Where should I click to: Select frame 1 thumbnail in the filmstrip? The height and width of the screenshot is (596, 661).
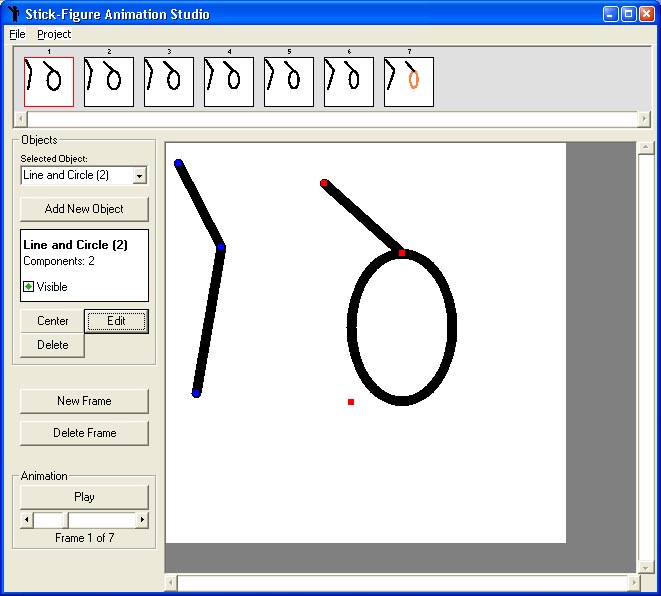point(49,81)
